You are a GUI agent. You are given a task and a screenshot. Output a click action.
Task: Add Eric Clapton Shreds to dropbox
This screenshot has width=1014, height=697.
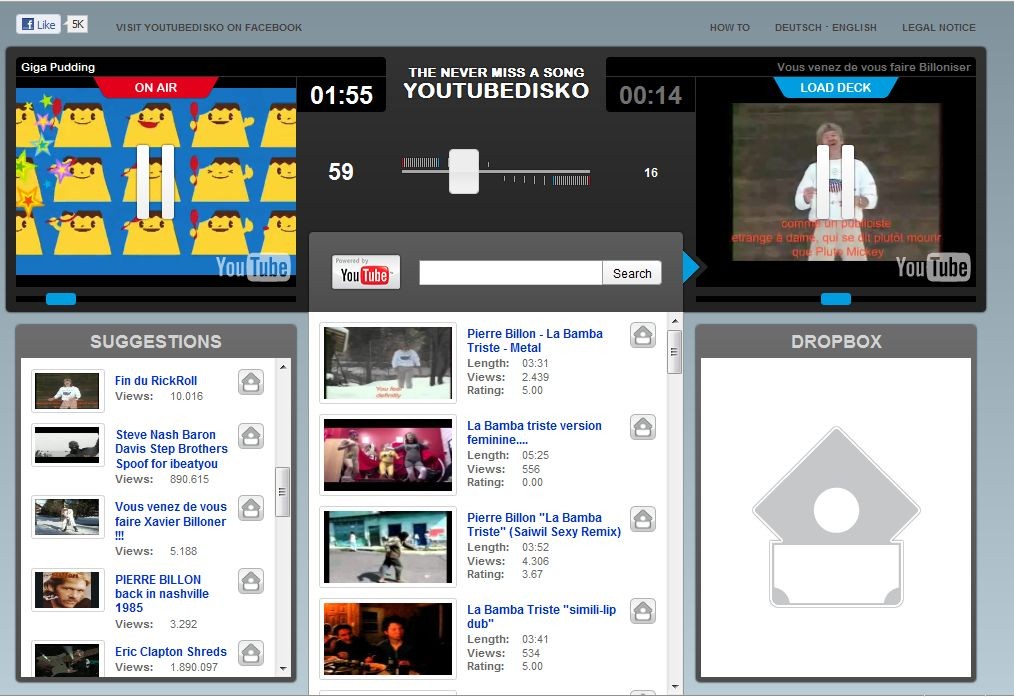tap(251, 653)
